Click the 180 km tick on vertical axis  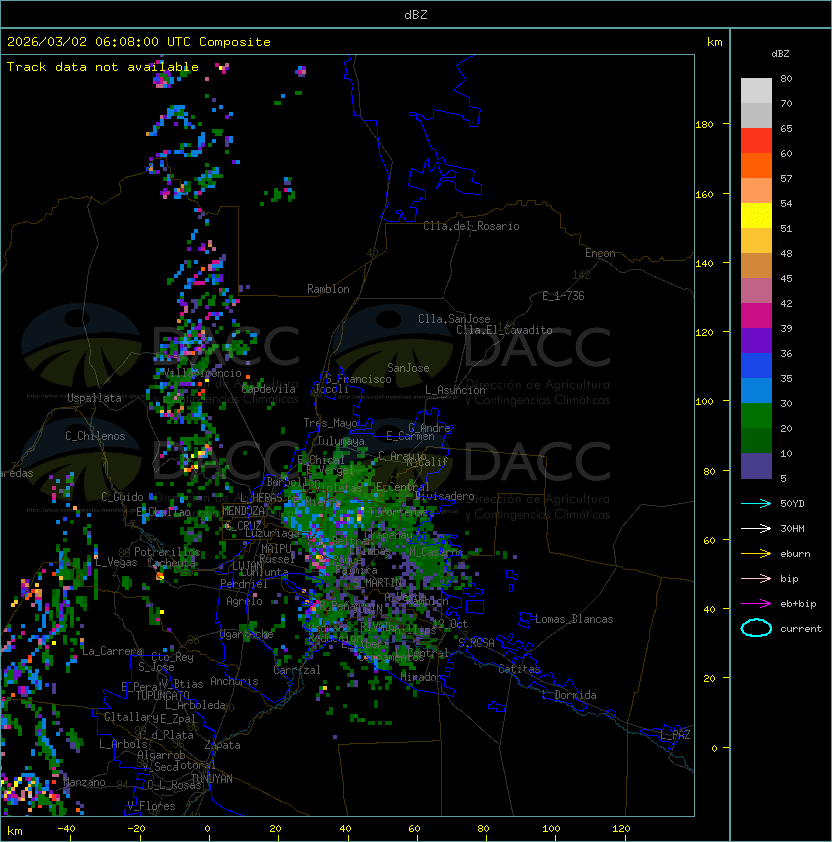(704, 125)
